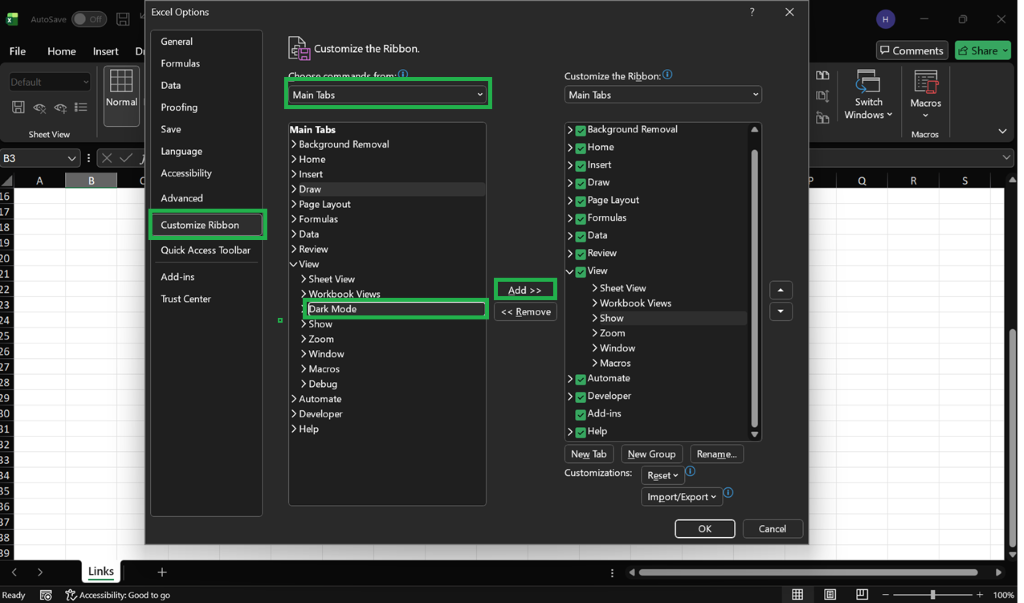Open the Macros ribbon button
Screen dimensions: 1024x603
coord(925,95)
